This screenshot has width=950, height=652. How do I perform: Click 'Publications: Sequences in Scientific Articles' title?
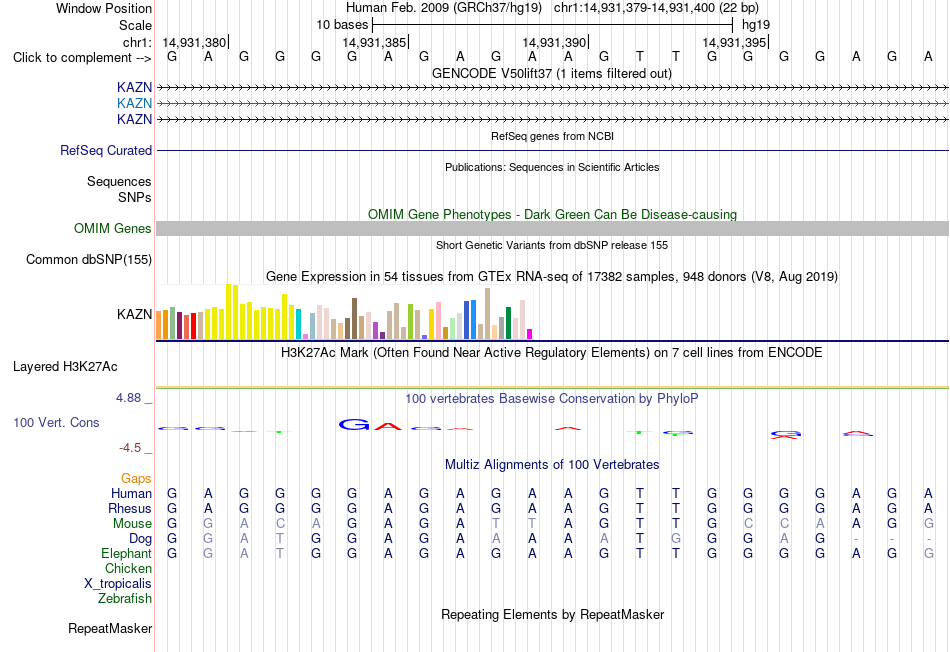[552, 167]
